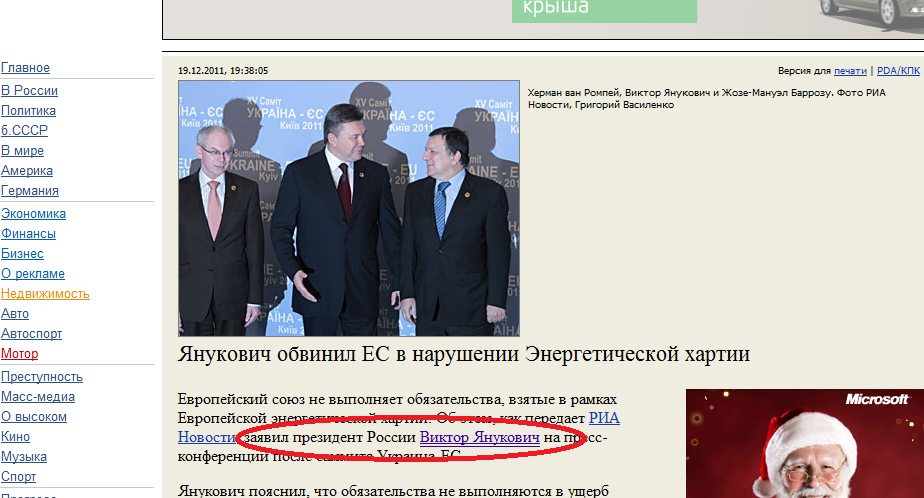Viewport: 924px width, 498px height.
Task: Go to the В мире section
Action: pyautogui.click(x=22, y=151)
